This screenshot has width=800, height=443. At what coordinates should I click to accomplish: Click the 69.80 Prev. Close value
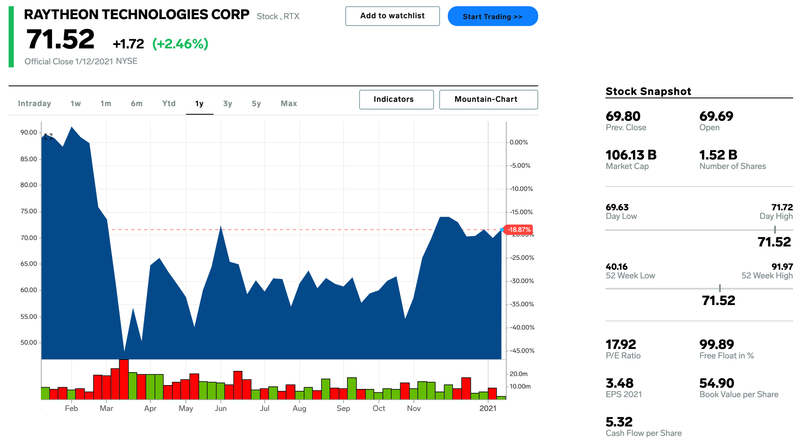(622, 116)
